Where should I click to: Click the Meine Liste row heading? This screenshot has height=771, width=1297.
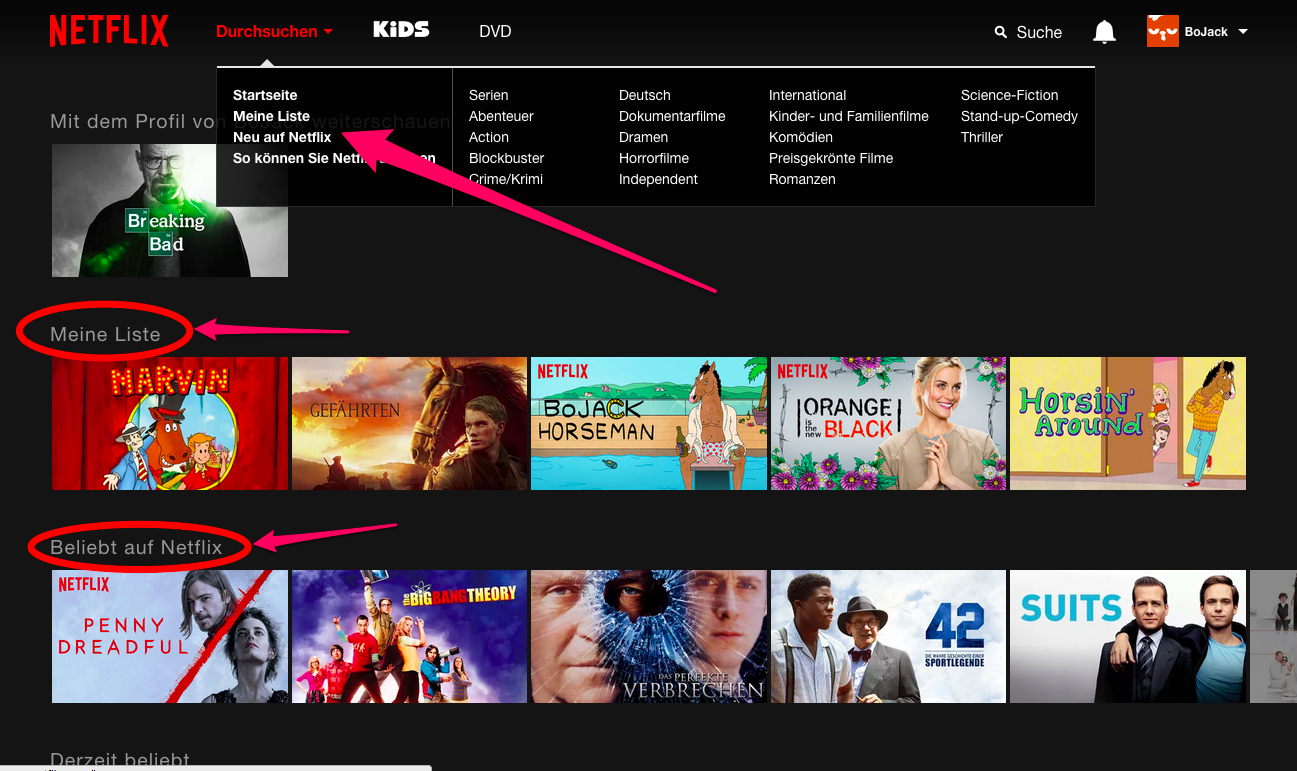(x=105, y=334)
